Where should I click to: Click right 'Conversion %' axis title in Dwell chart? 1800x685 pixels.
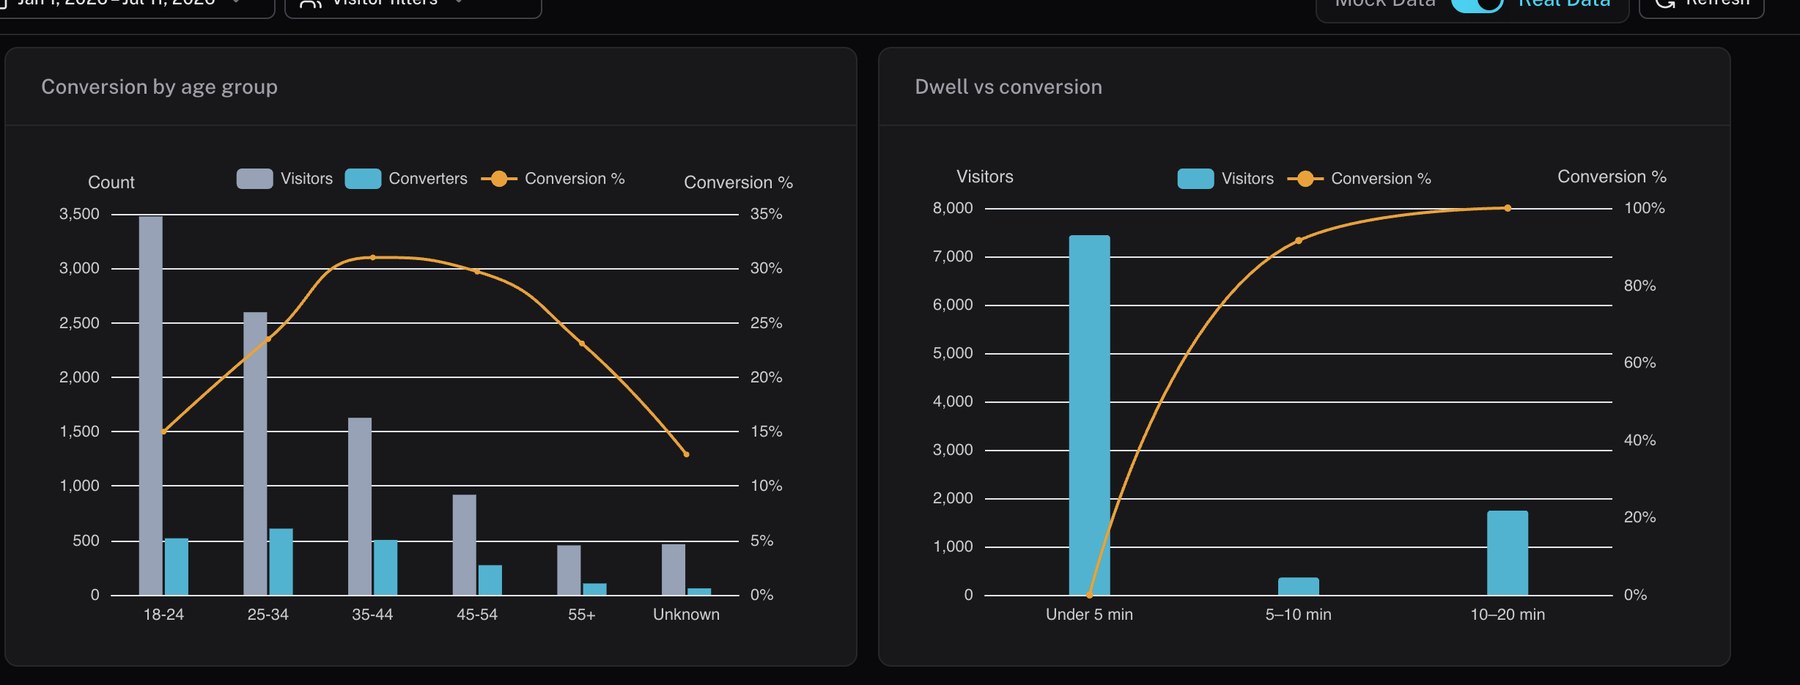click(1612, 176)
